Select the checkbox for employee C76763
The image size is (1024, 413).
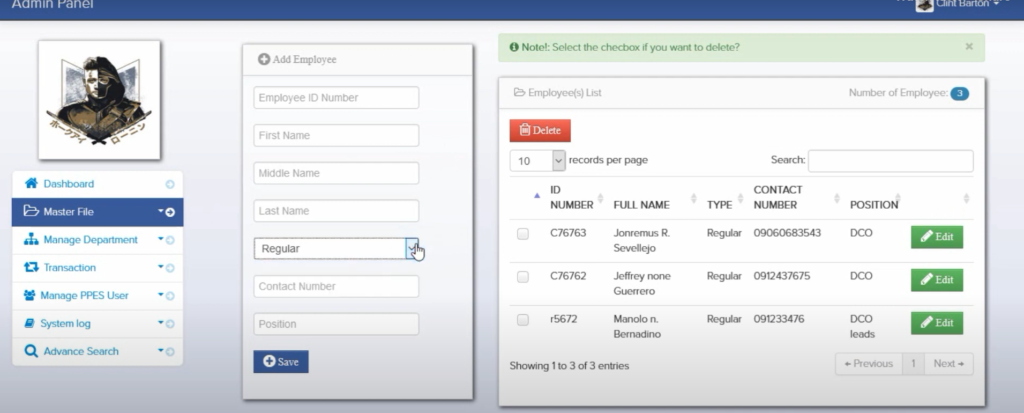[x=522, y=234]
